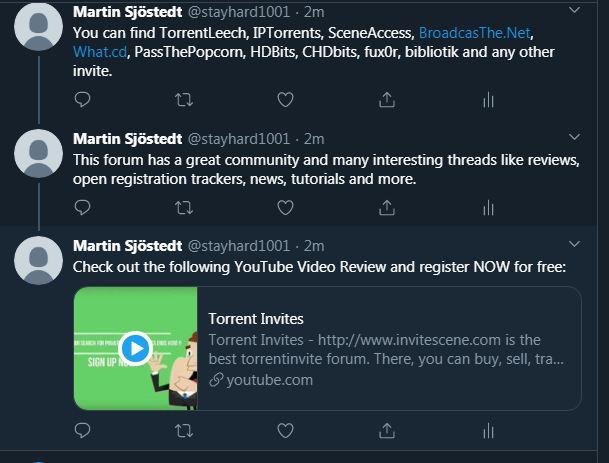The image size is (609, 463).
Task: Share the great community forum tweet
Action: [x=387, y=208]
